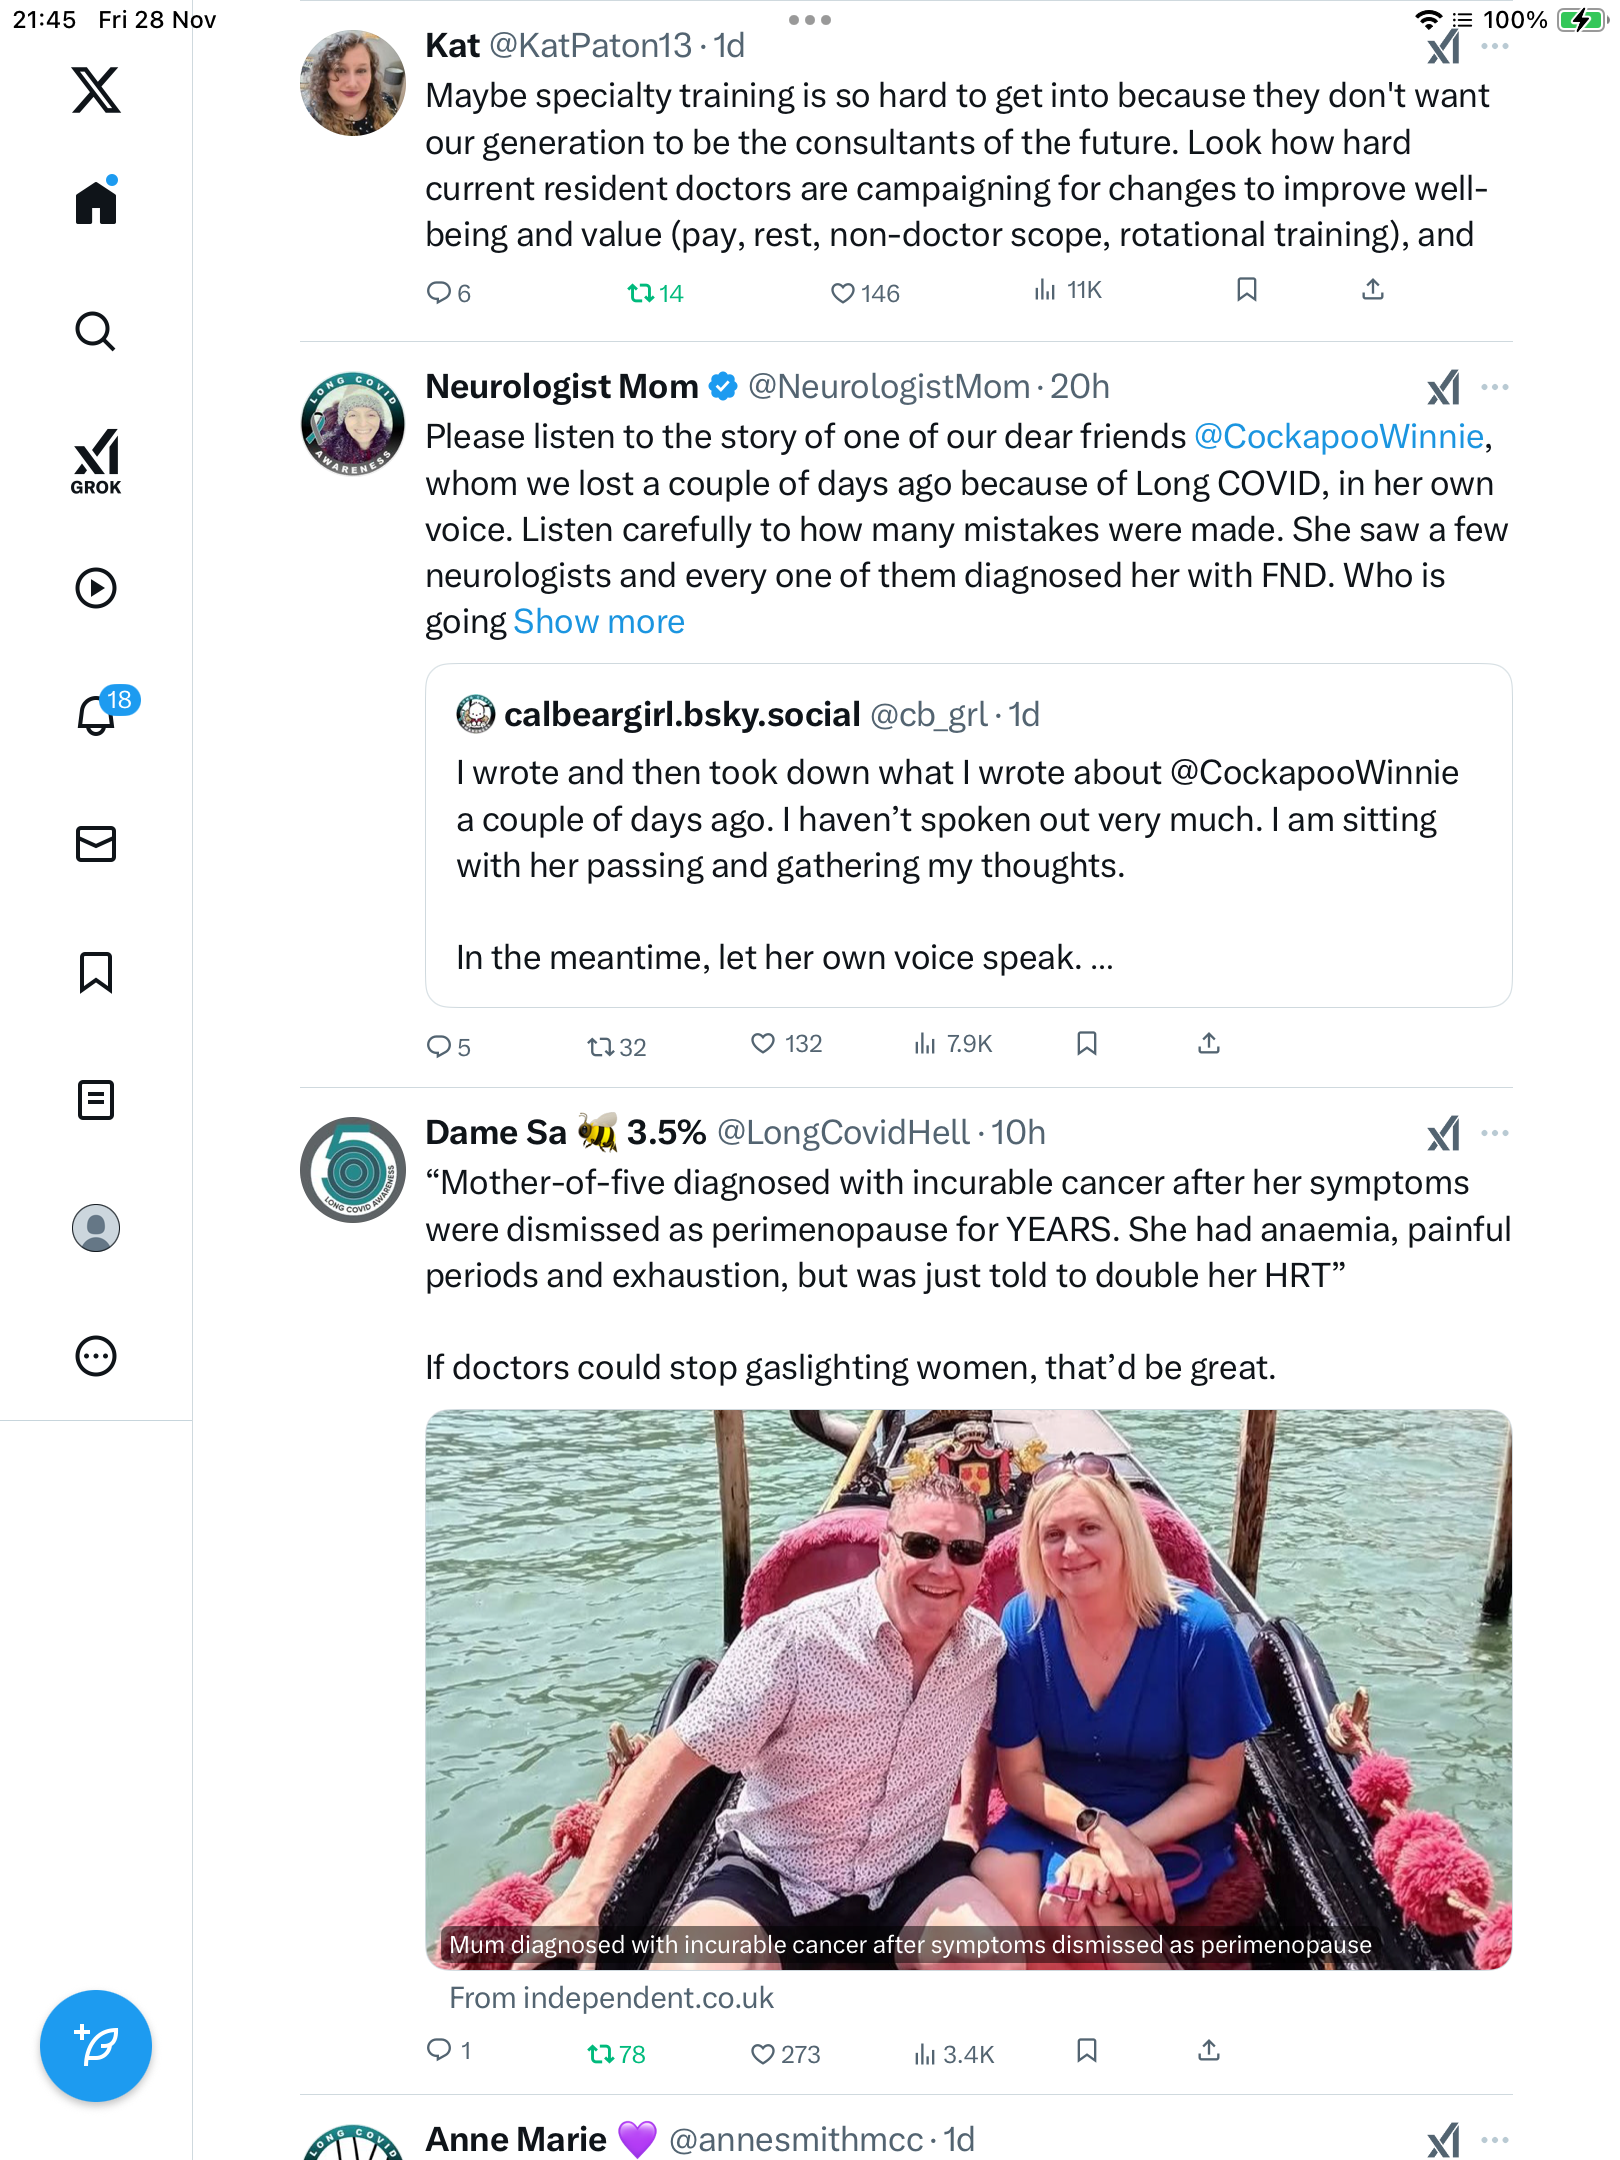Open Bookmarks in the sidebar

click(96, 972)
